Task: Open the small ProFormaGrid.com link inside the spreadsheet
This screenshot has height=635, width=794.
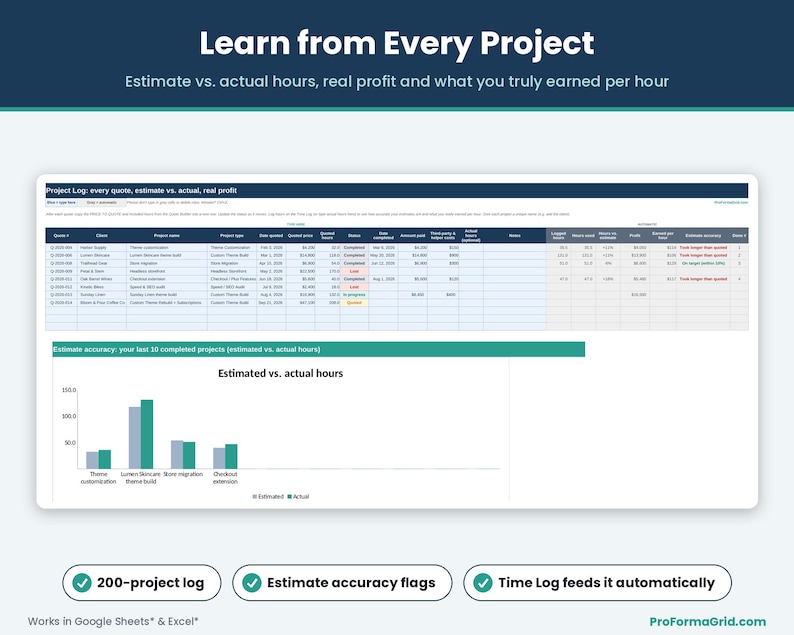Action: click(731, 203)
